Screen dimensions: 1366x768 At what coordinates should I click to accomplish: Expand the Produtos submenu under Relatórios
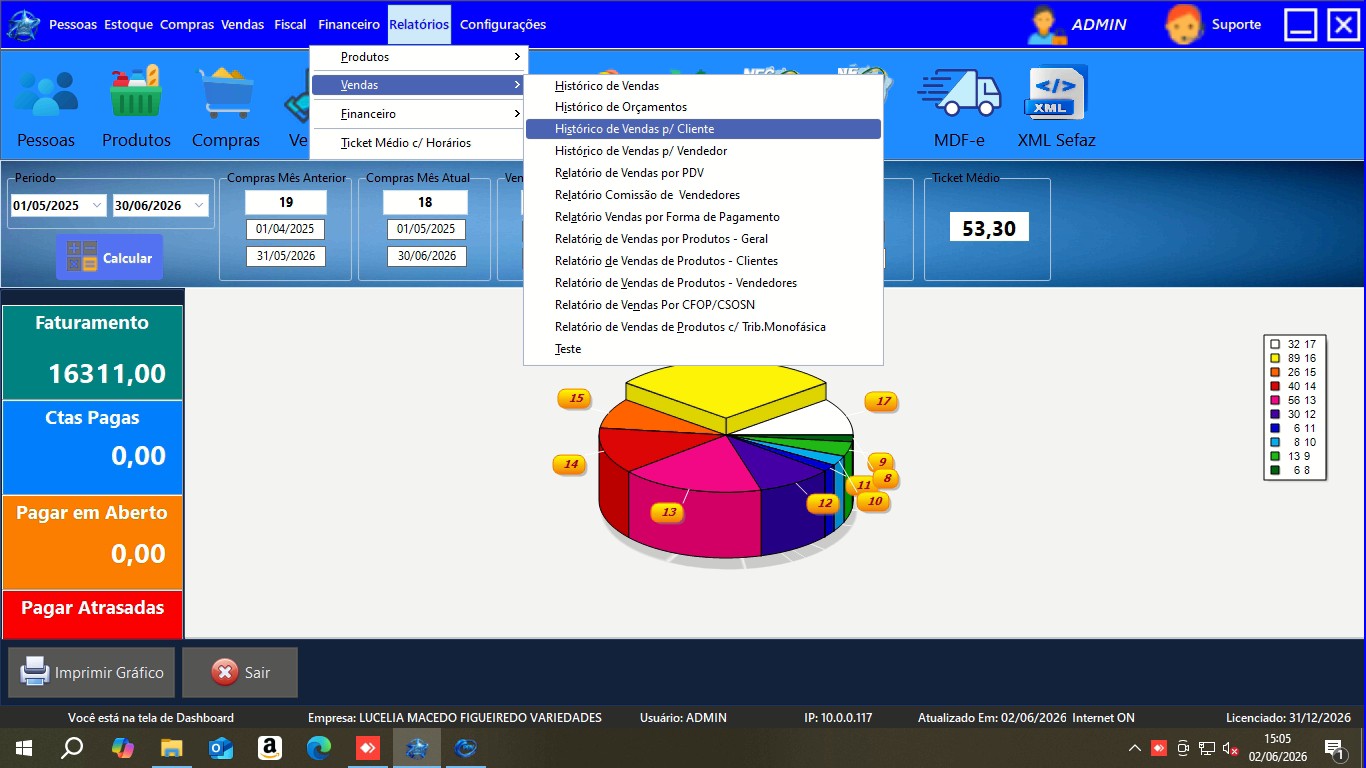[x=418, y=57]
